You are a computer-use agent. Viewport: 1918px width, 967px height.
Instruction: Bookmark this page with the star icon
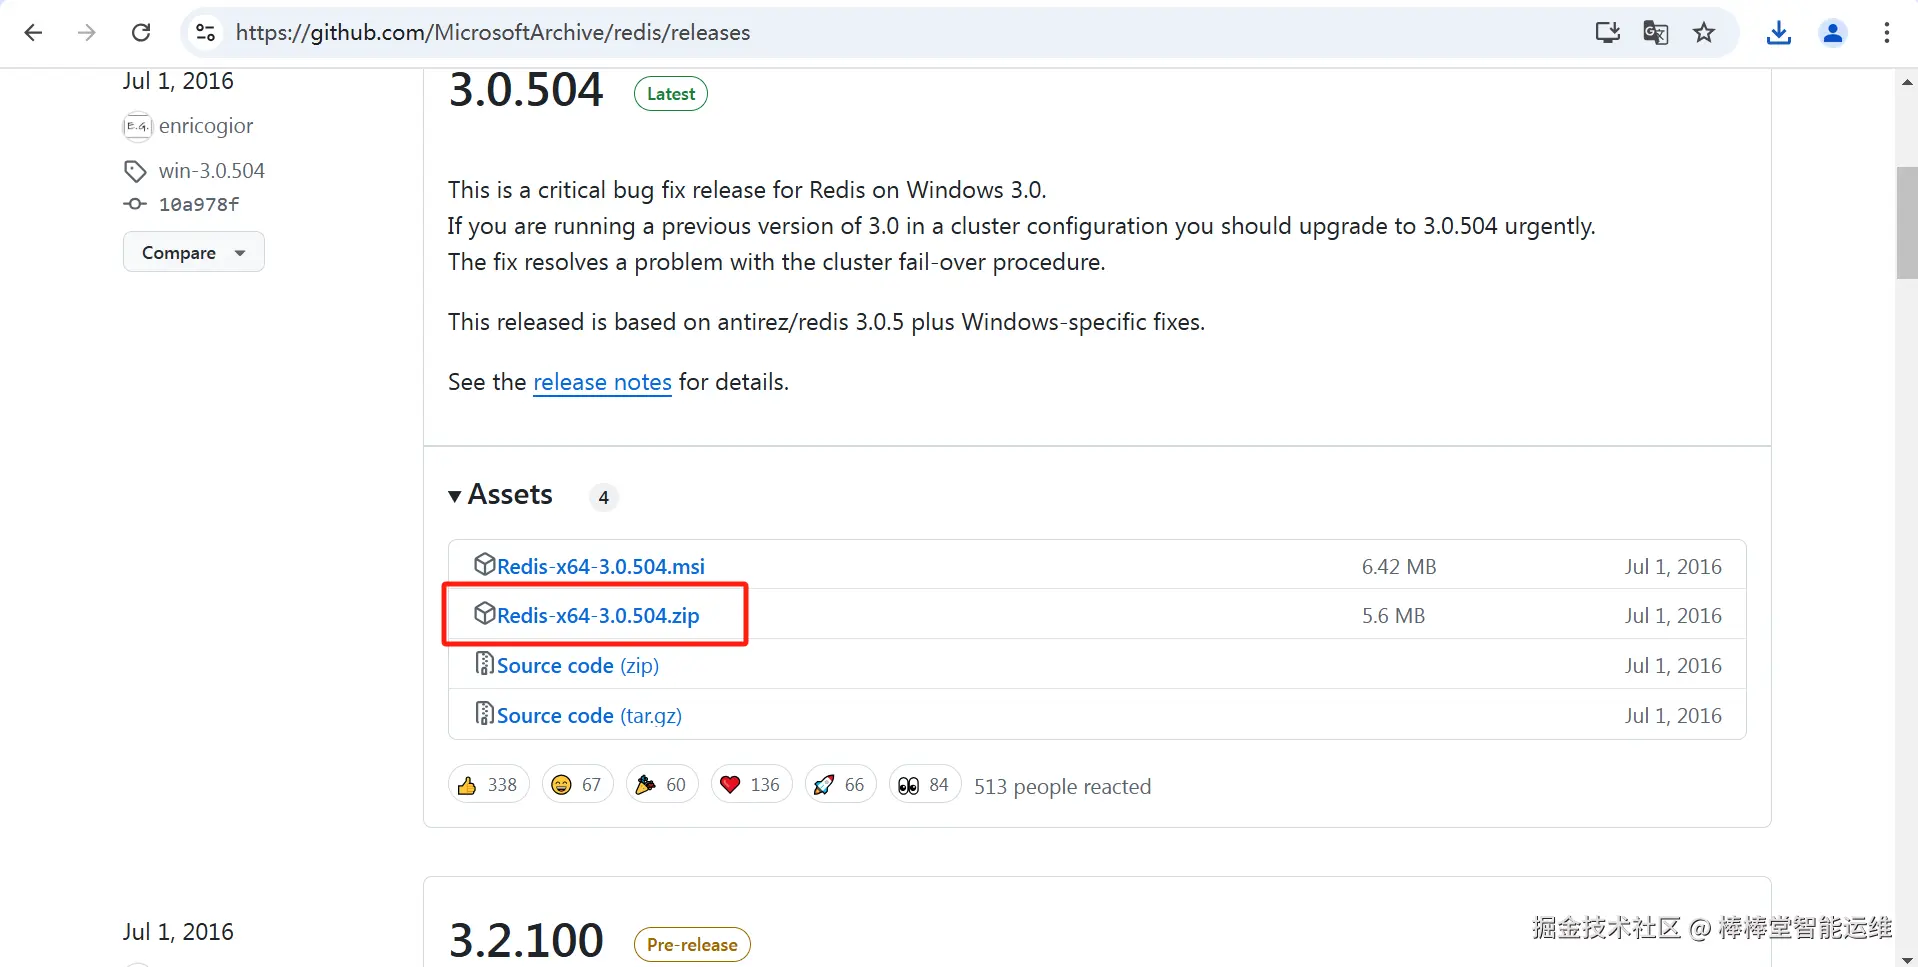coord(1704,33)
